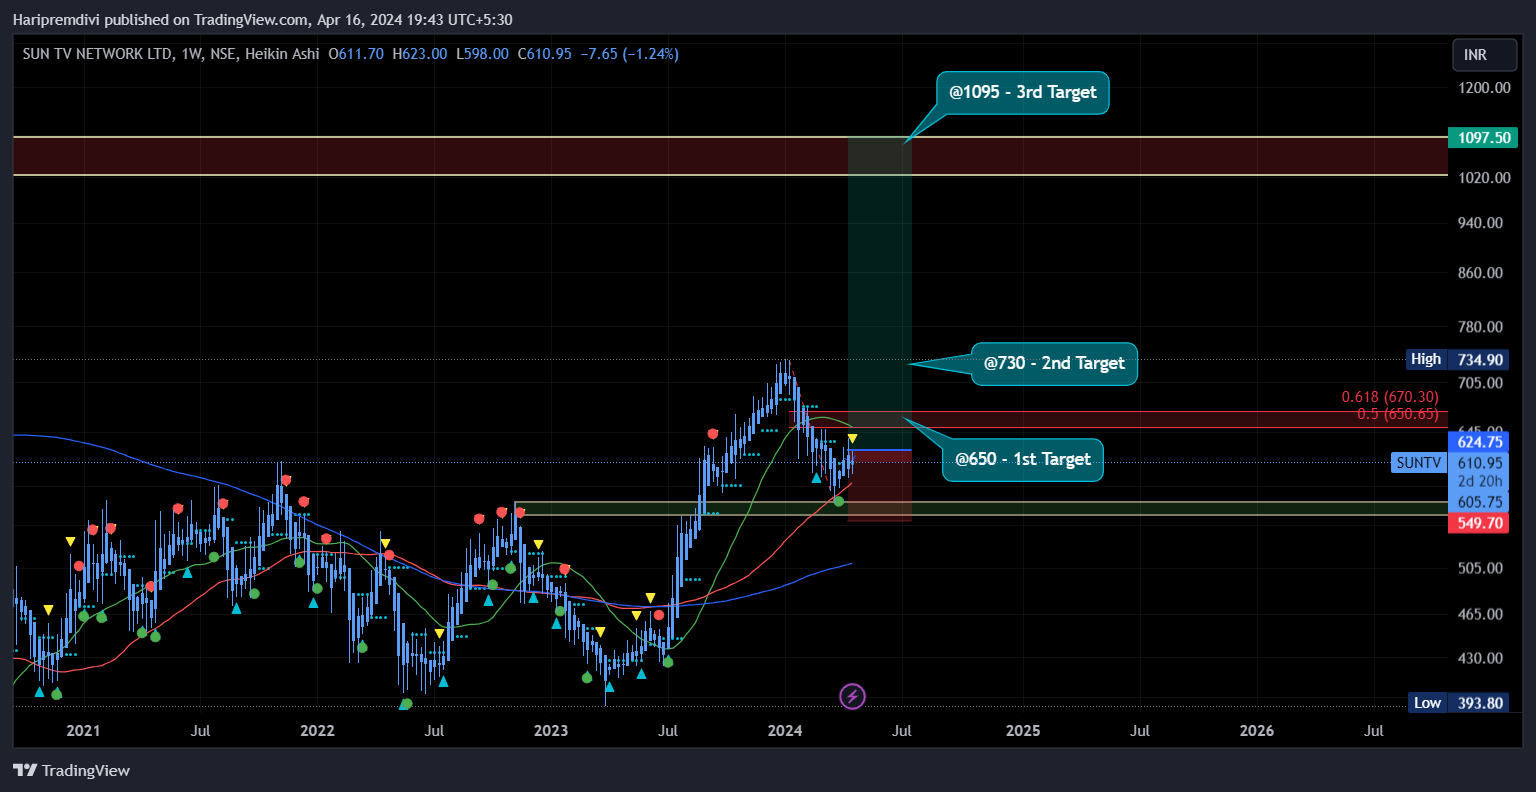Click the 624.75 blue price label
This screenshot has width=1536, height=792.
[x=1479, y=442]
